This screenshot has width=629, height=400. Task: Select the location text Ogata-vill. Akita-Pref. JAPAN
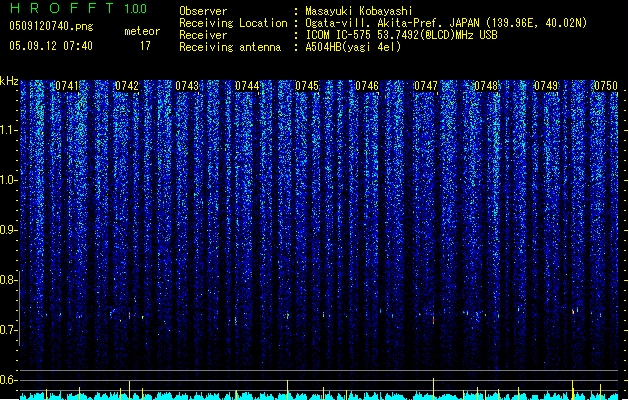392,23
